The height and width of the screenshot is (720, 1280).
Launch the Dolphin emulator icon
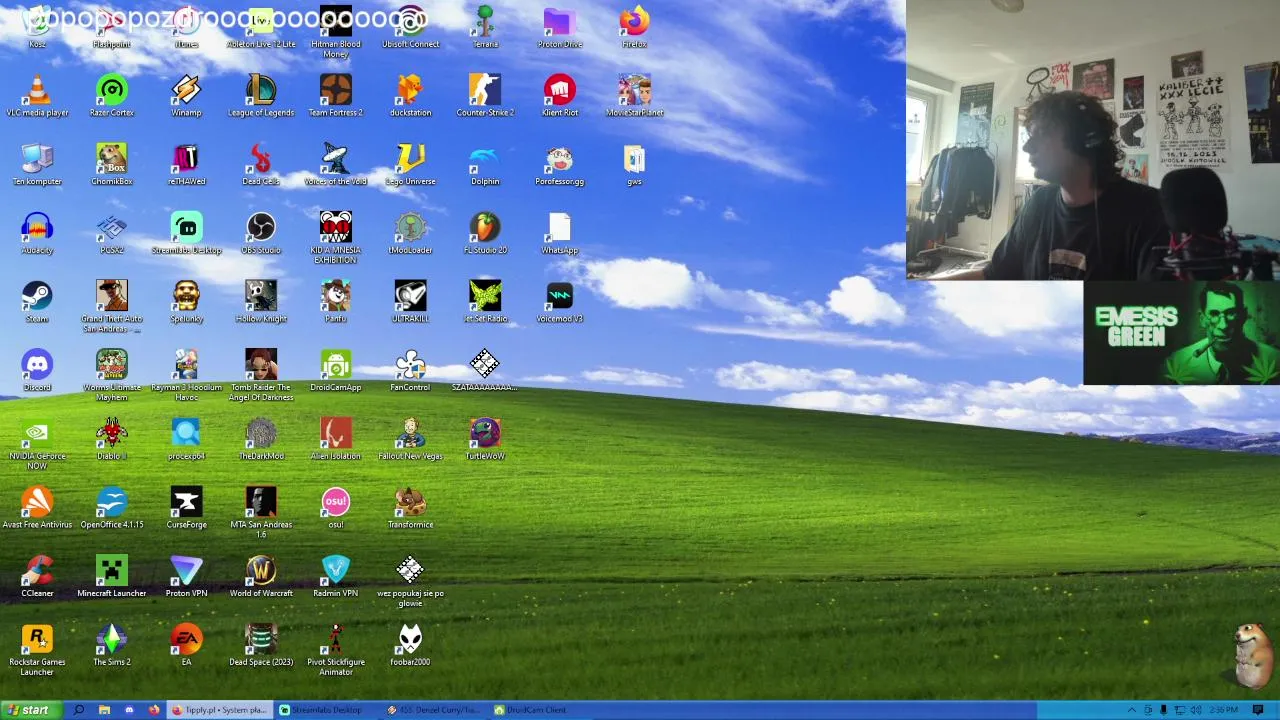485,165
